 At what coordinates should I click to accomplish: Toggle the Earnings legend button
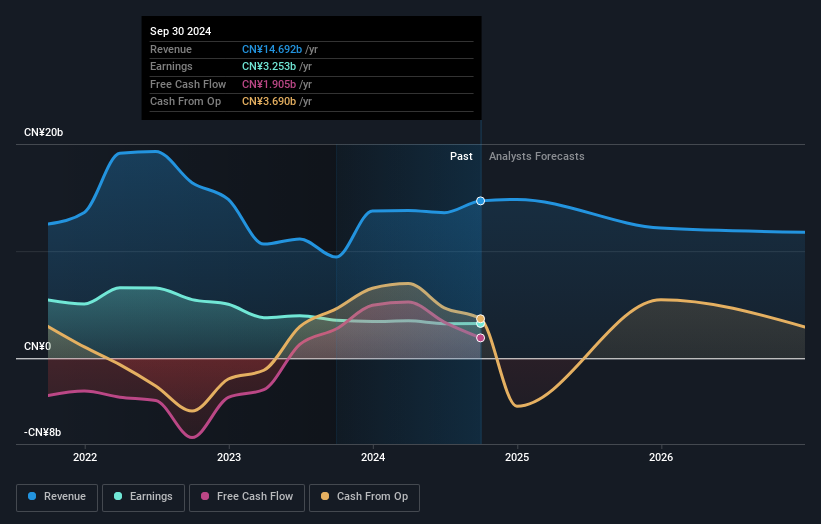tap(143, 497)
